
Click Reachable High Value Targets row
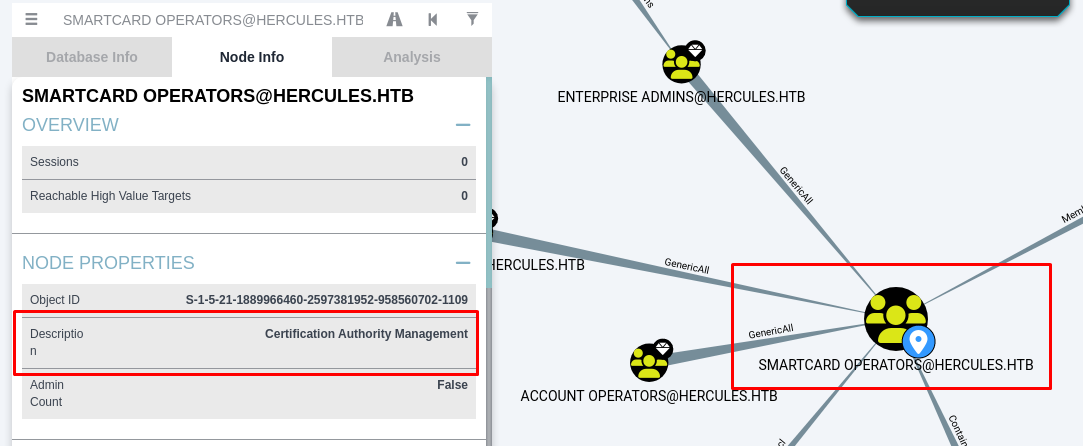(x=248, y=196)
